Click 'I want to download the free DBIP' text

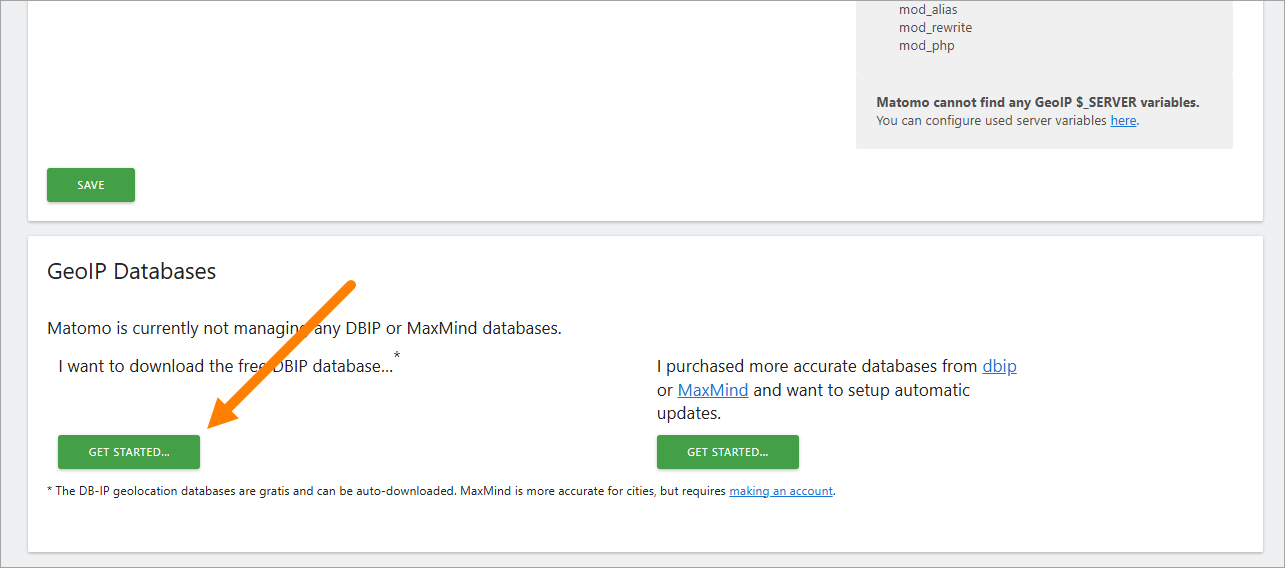click(226, 366)
